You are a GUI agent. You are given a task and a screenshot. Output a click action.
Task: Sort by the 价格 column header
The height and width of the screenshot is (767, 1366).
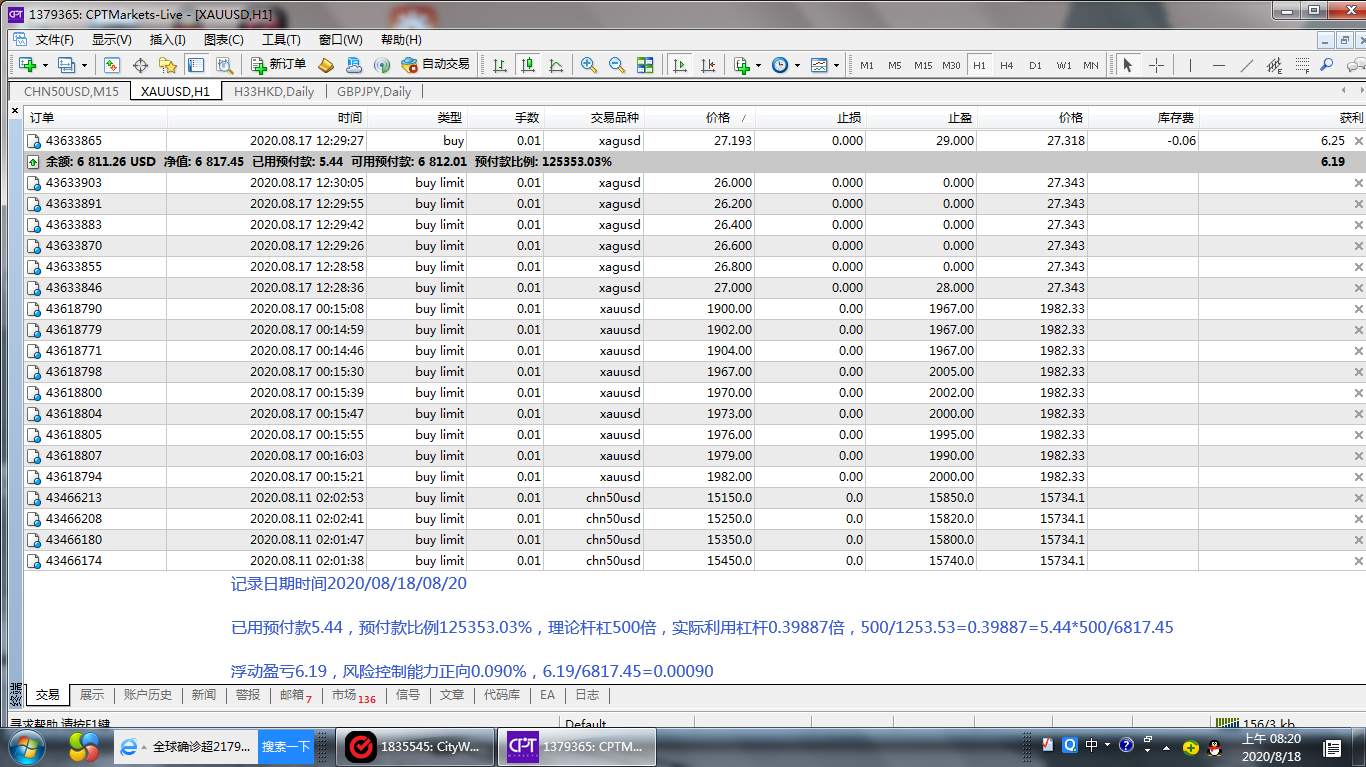coord(698,118)
